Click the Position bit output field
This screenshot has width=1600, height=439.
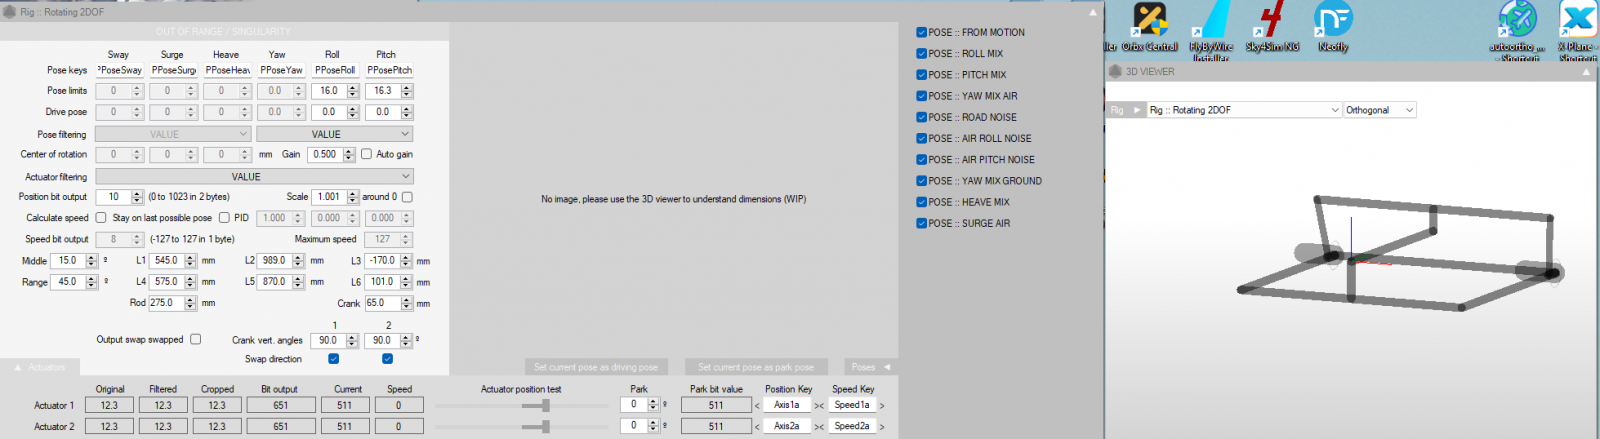click(114, 197)
